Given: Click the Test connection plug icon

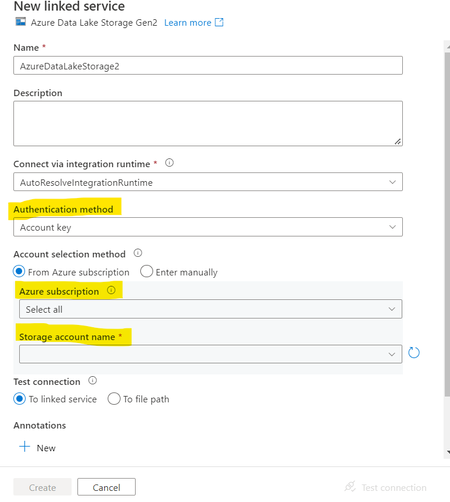Looking at the screenshot, I should [x=350, y=487].
